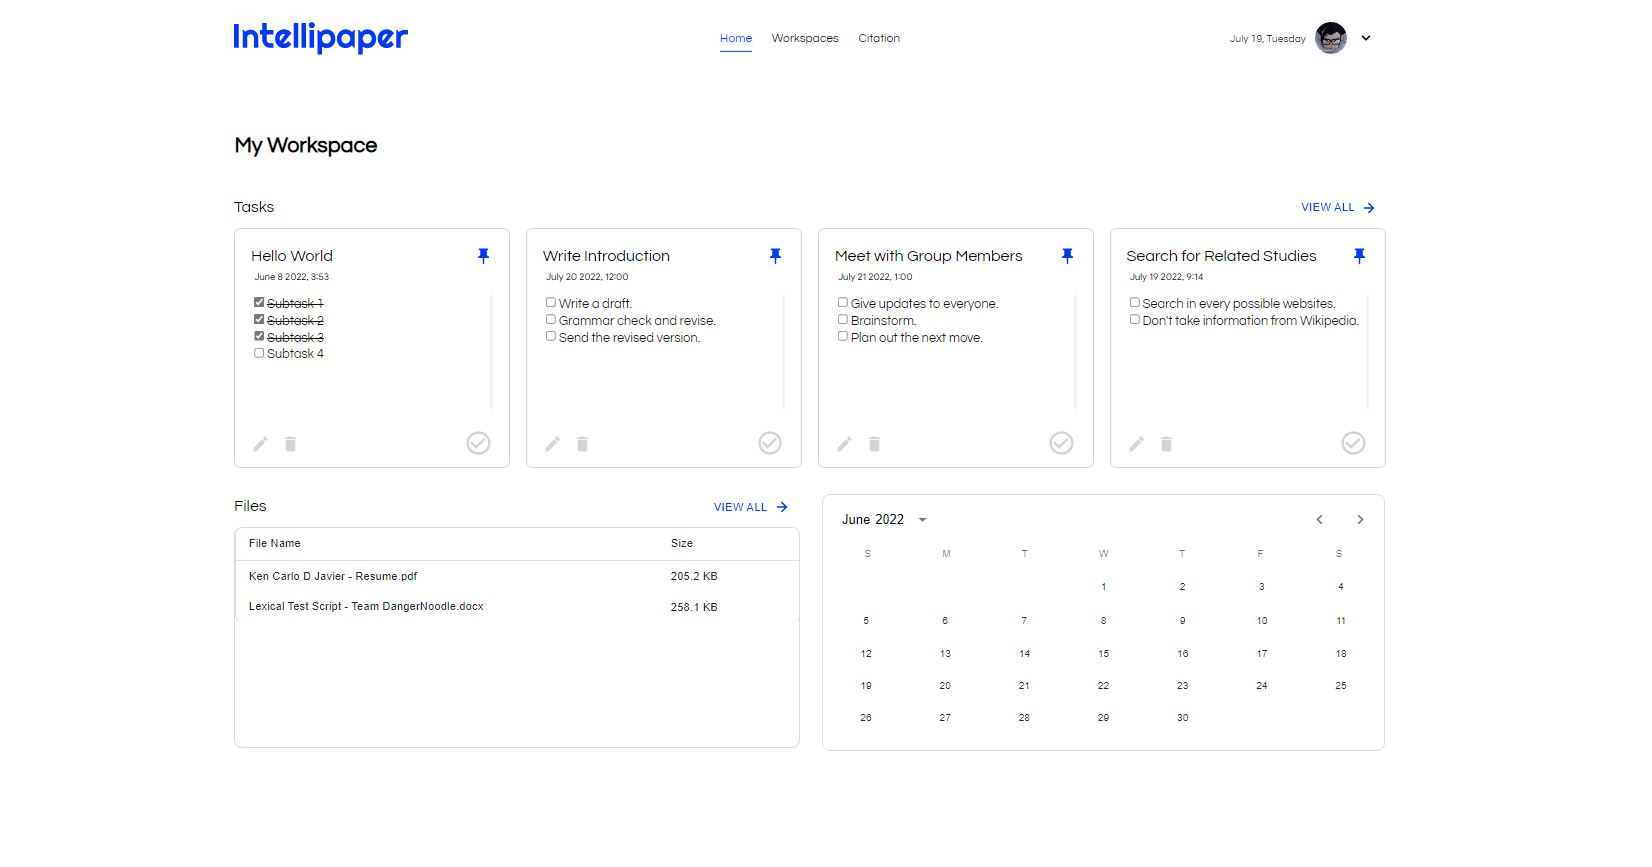The height and width of the screenshot is (867, 1652).
Task: Open the Workspaces tab
Action: 805,38
